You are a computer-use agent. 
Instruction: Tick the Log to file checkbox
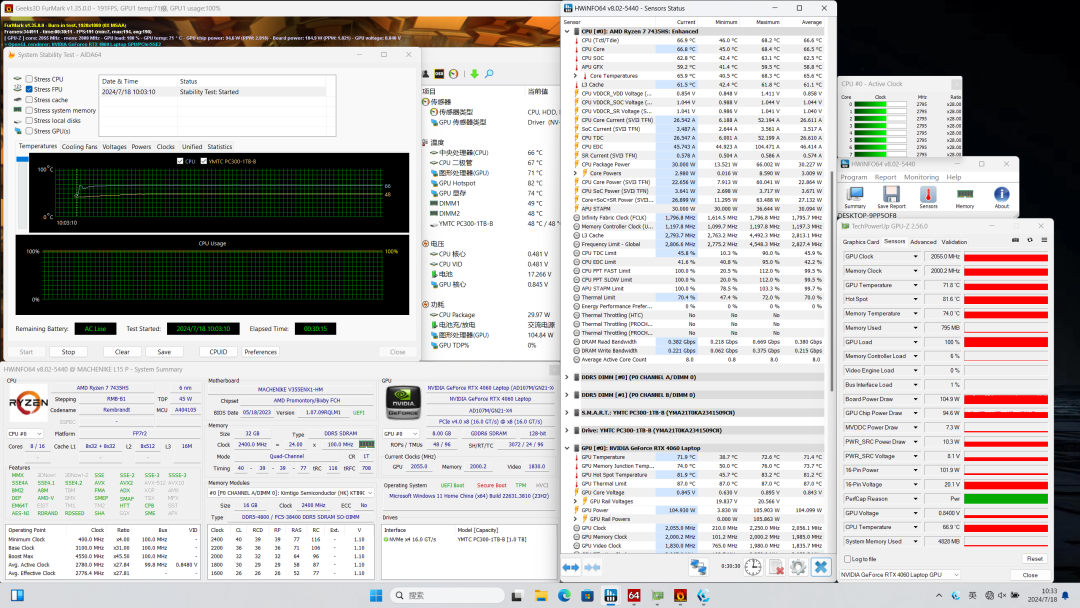point(848,559)
